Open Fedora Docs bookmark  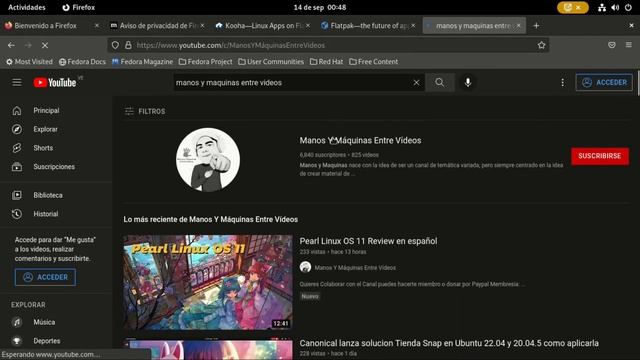pyautogui.click(x=82, y=62)
